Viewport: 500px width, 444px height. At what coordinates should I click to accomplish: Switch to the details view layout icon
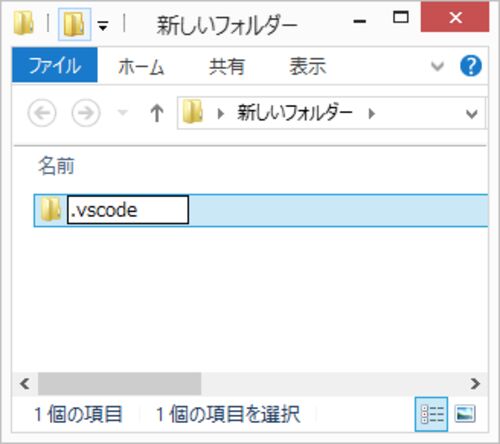pyautogui.click(x=431, y=414)
